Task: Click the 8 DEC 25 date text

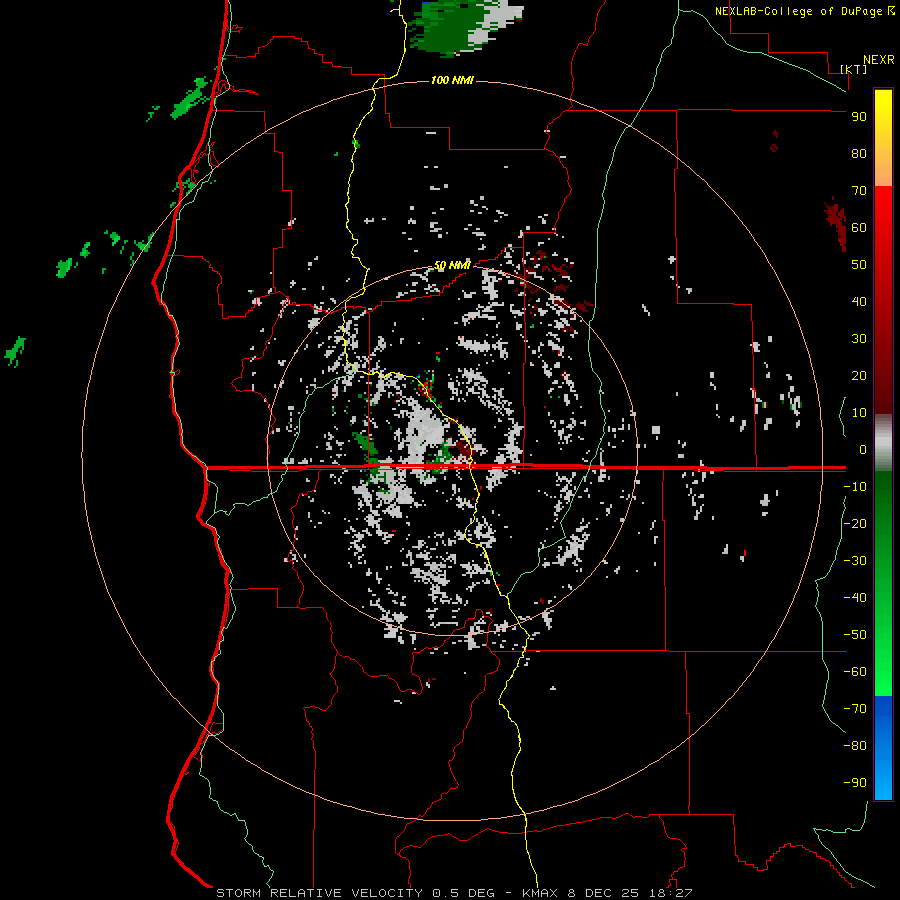Action: click(606, 893)
